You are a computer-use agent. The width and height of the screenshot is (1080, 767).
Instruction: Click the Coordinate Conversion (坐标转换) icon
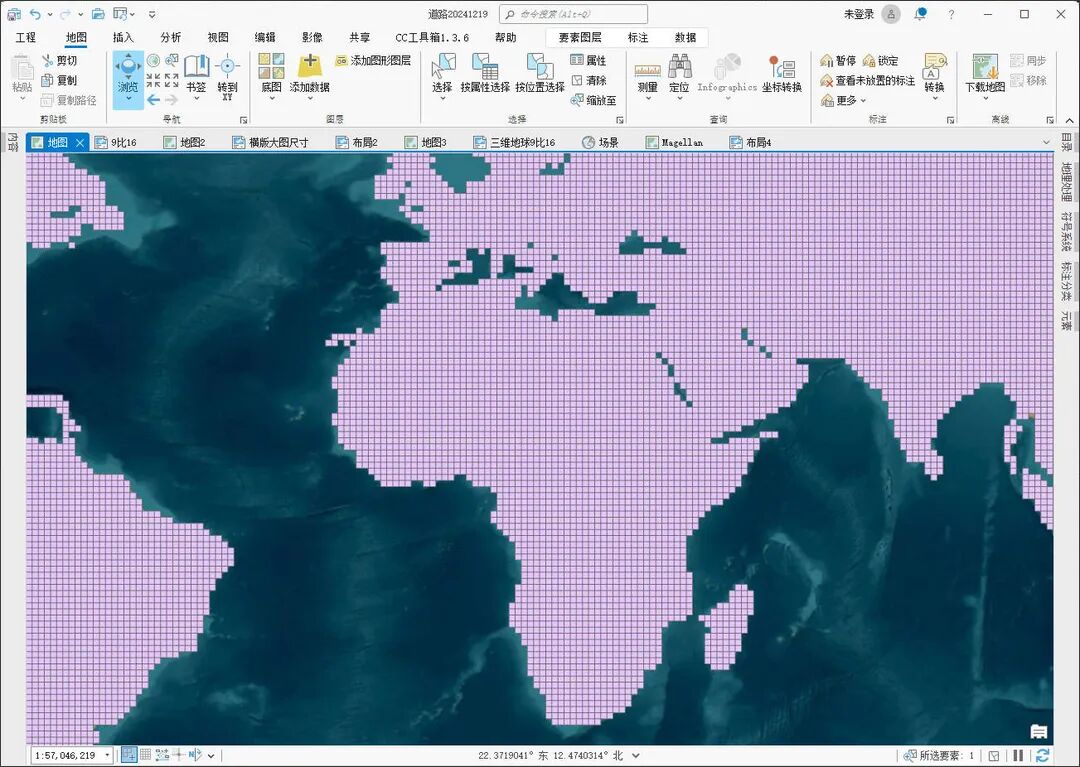point(782,67)
